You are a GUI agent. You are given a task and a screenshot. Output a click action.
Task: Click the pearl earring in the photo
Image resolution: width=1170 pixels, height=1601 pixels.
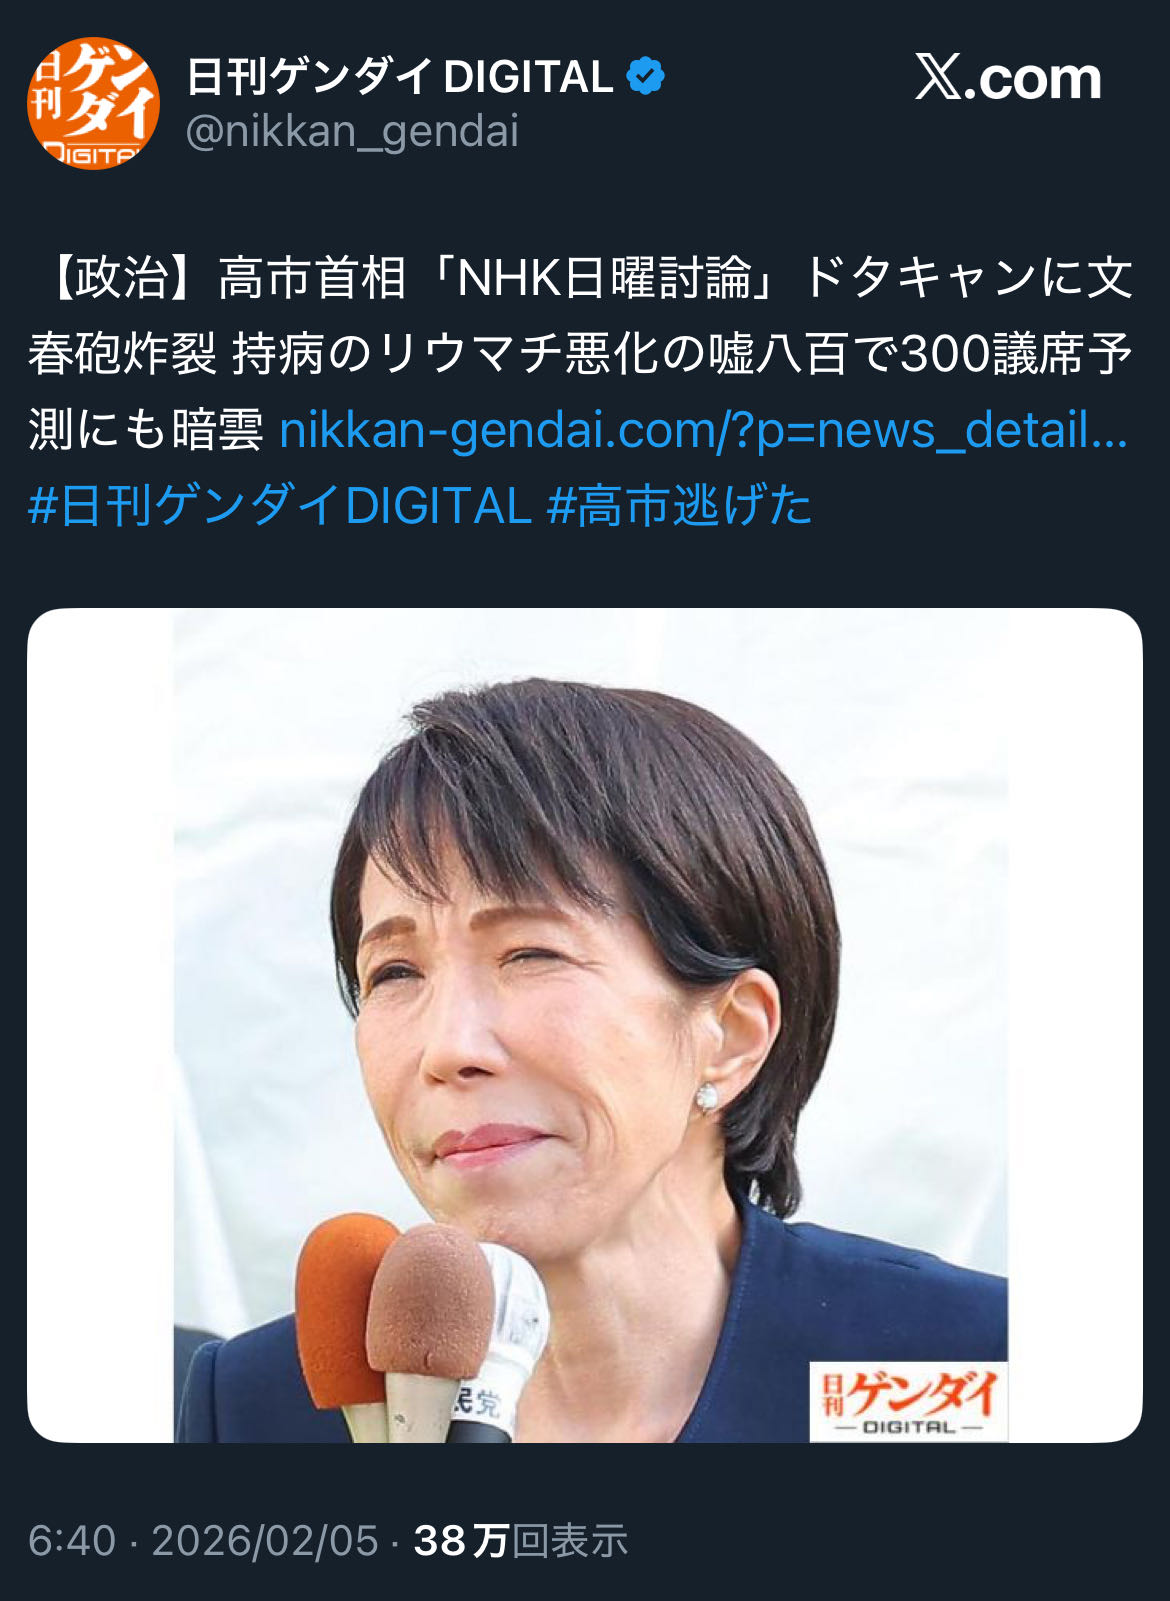(x=707, y=1097)
